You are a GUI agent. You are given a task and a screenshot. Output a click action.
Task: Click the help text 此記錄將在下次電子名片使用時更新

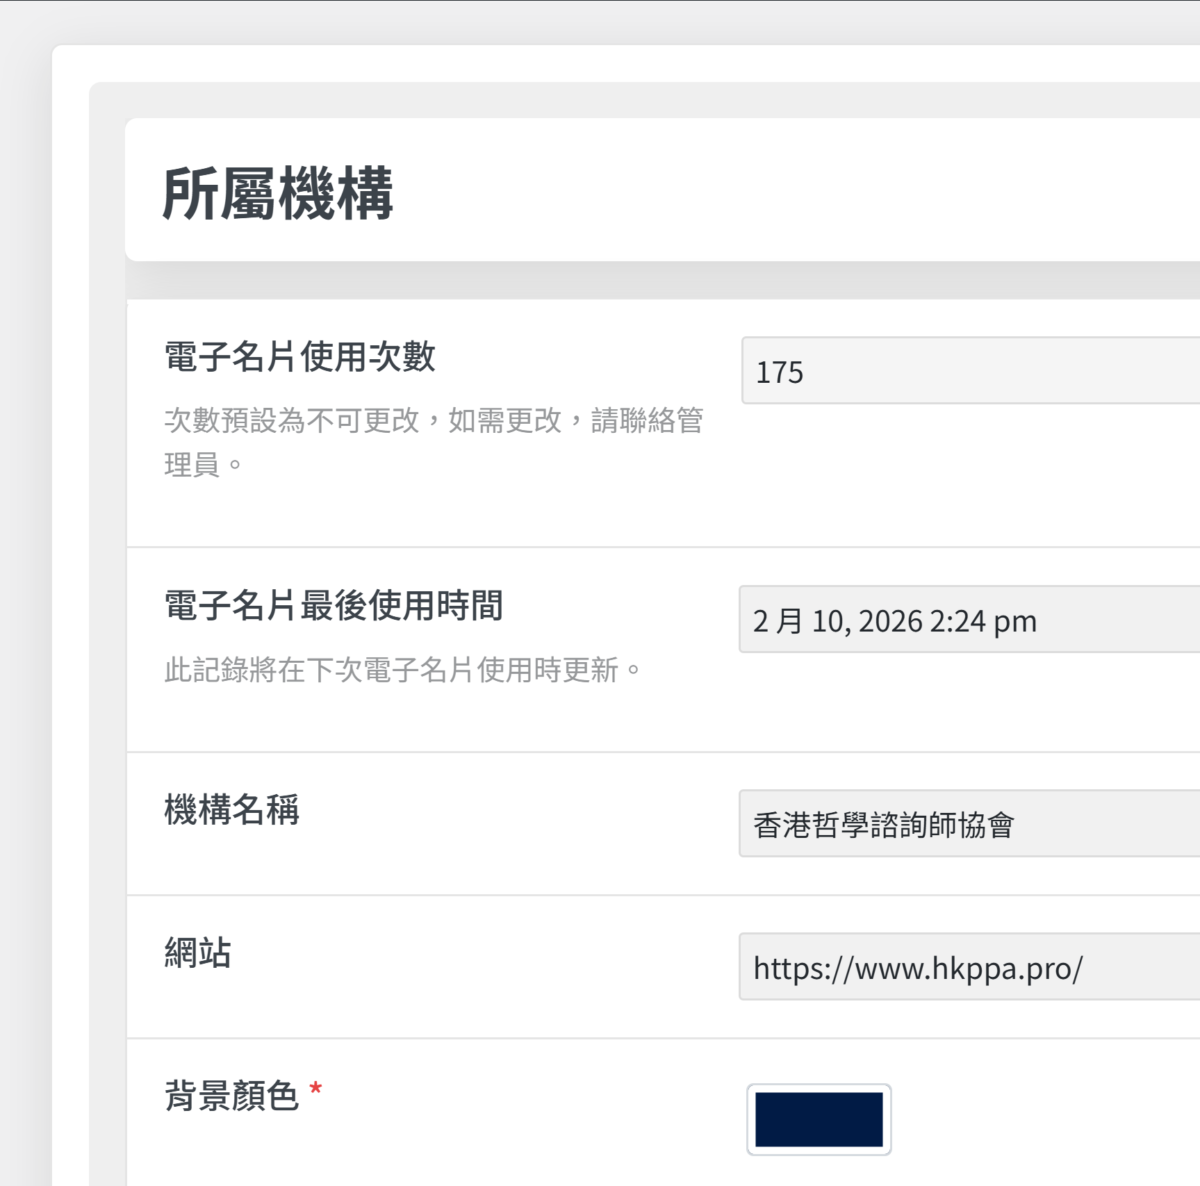click(402, 670)
